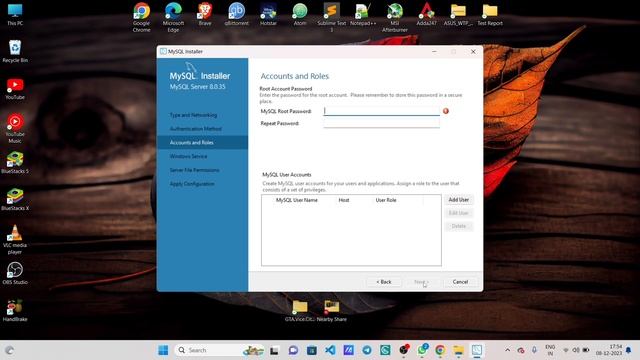
Task: Select This PC desktop icon
Action: (x=15, y=14)
